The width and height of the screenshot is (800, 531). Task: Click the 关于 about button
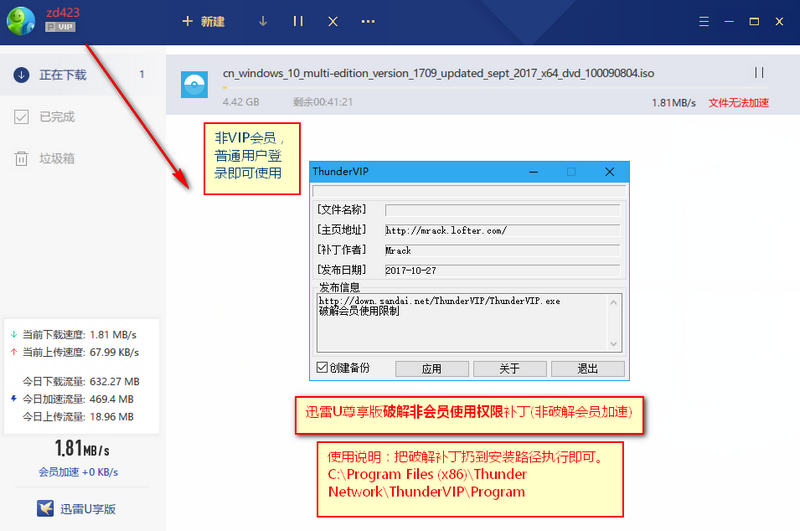click(x=510, y=369)
